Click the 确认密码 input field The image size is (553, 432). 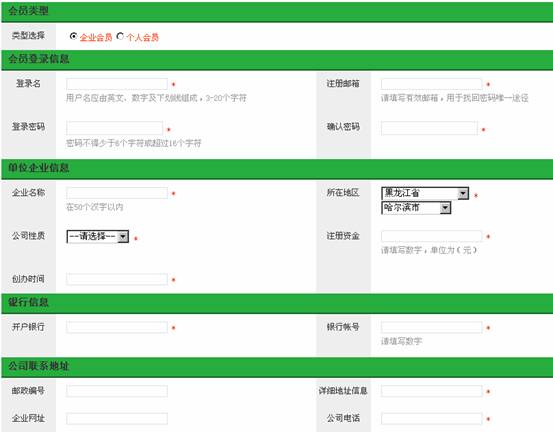click(x=429, y=128)
